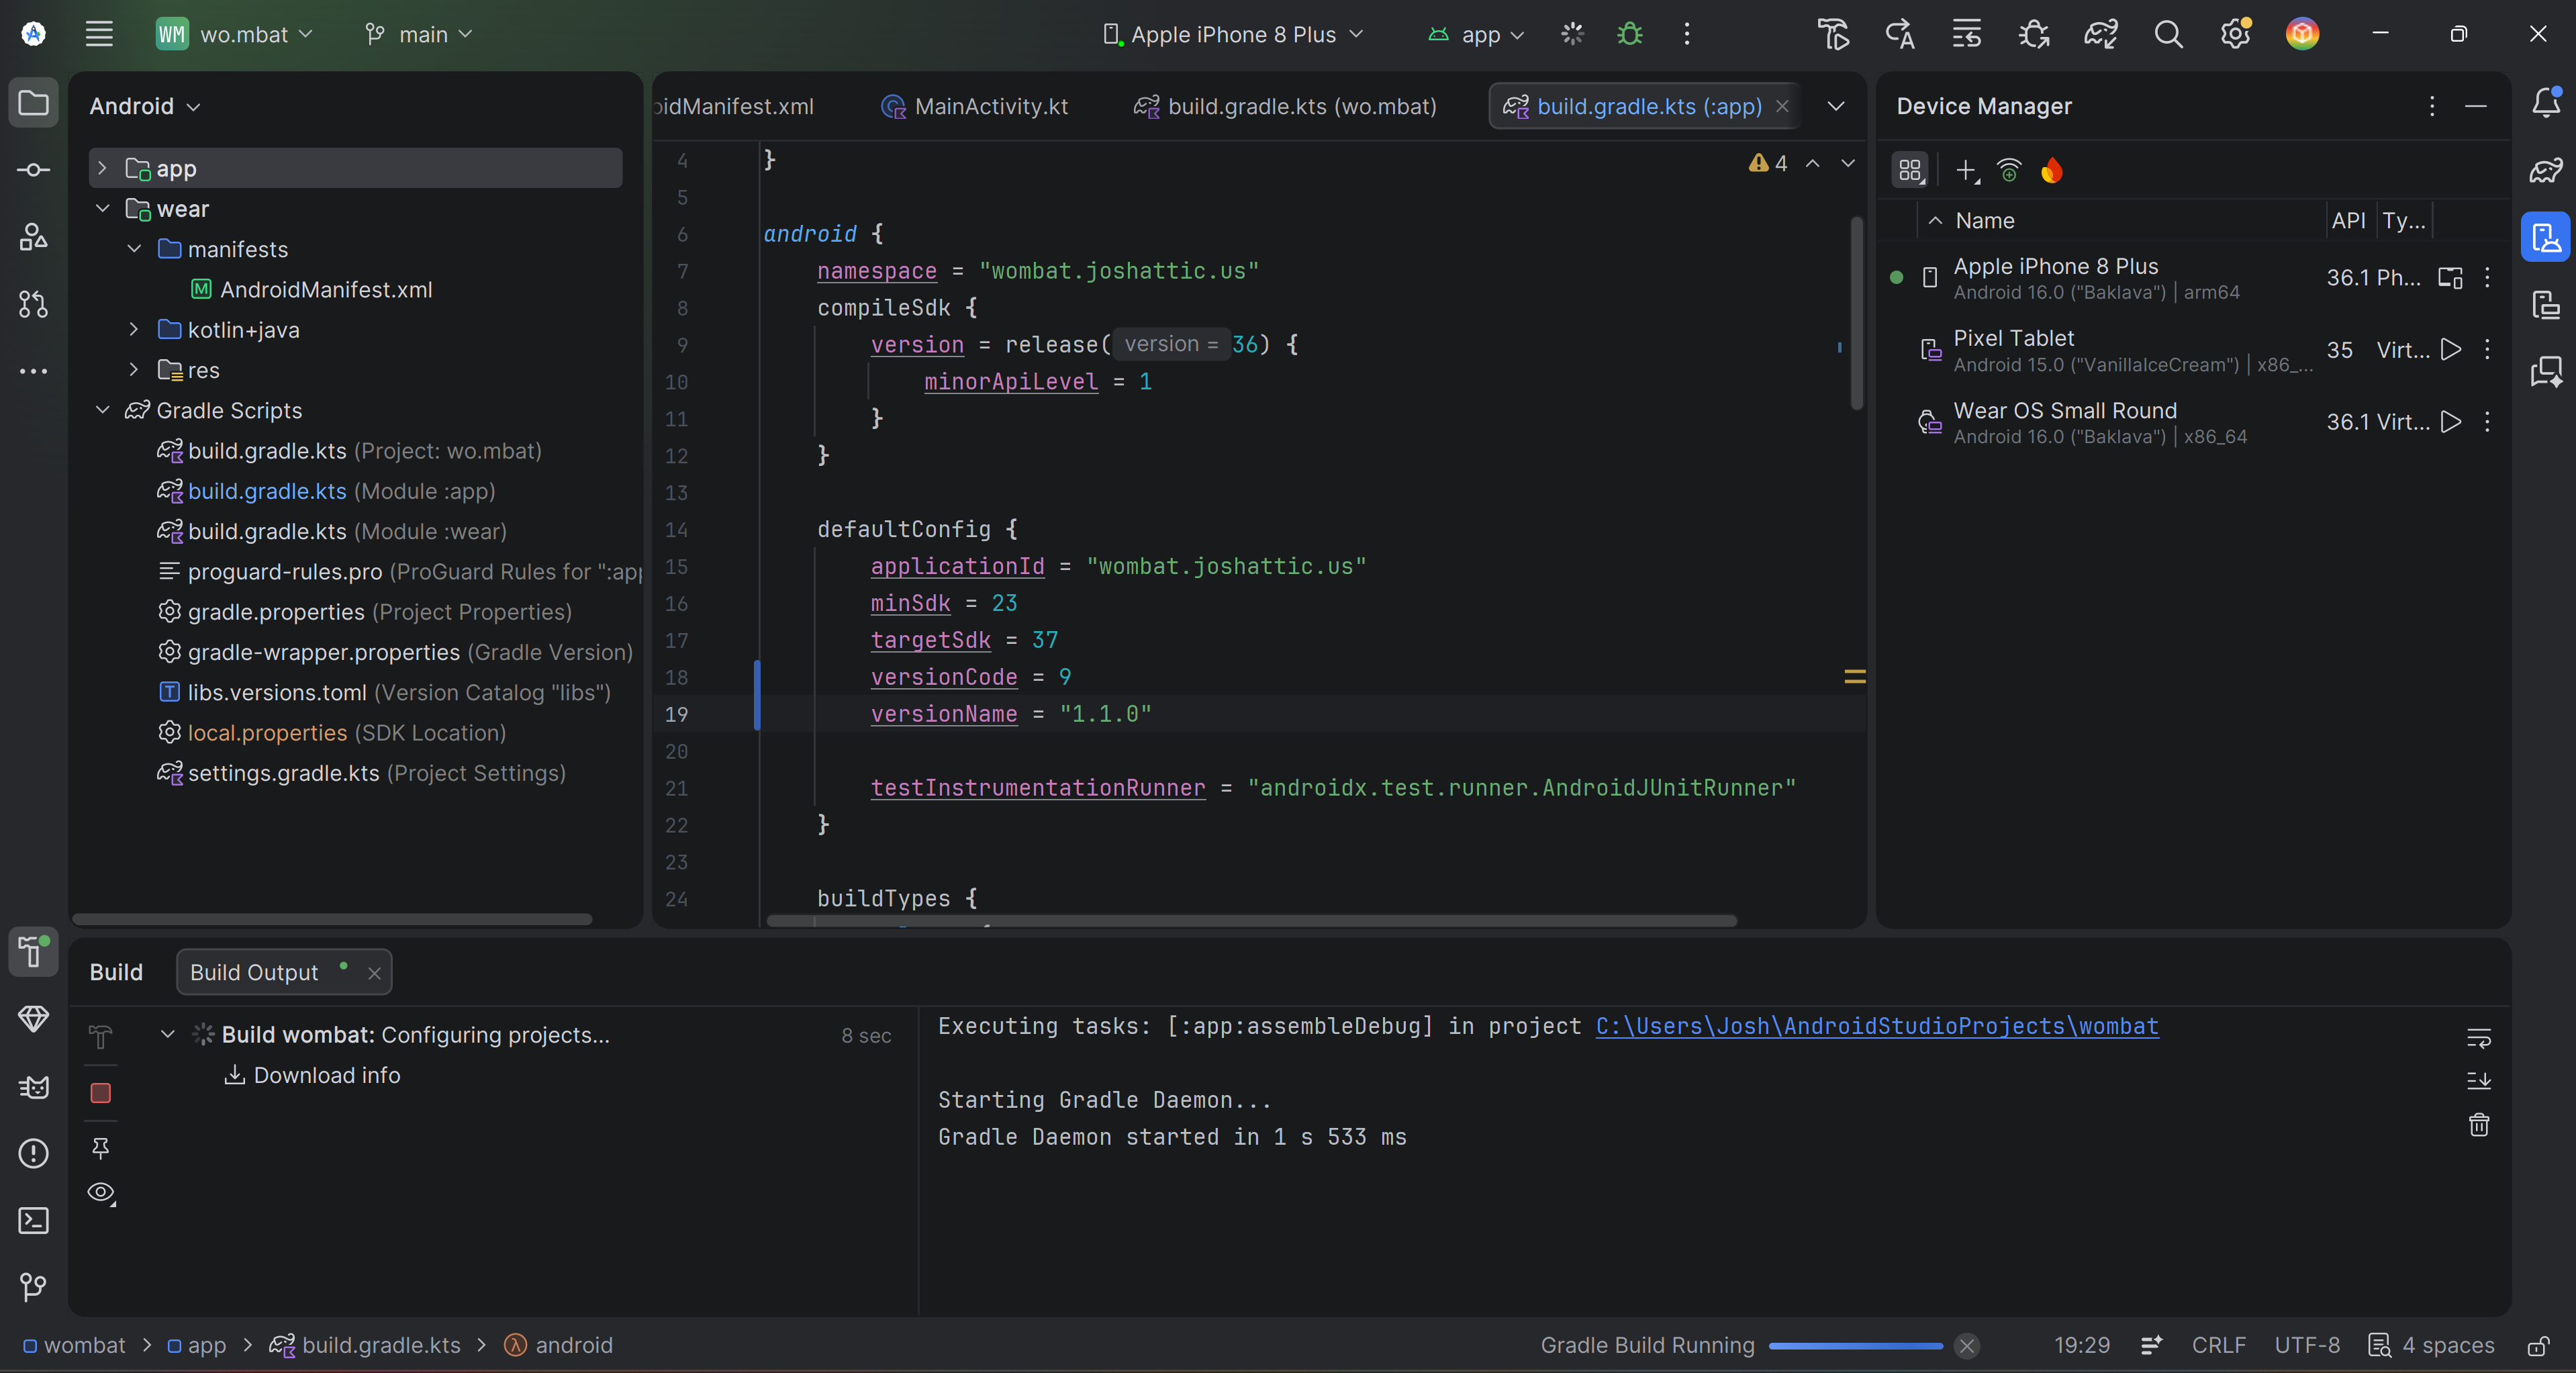Screen dimensions: 2576x1373
Task: Click the Gradle Build Running progress bar
Action: pyautogui.click(x=1855, y=1346)
